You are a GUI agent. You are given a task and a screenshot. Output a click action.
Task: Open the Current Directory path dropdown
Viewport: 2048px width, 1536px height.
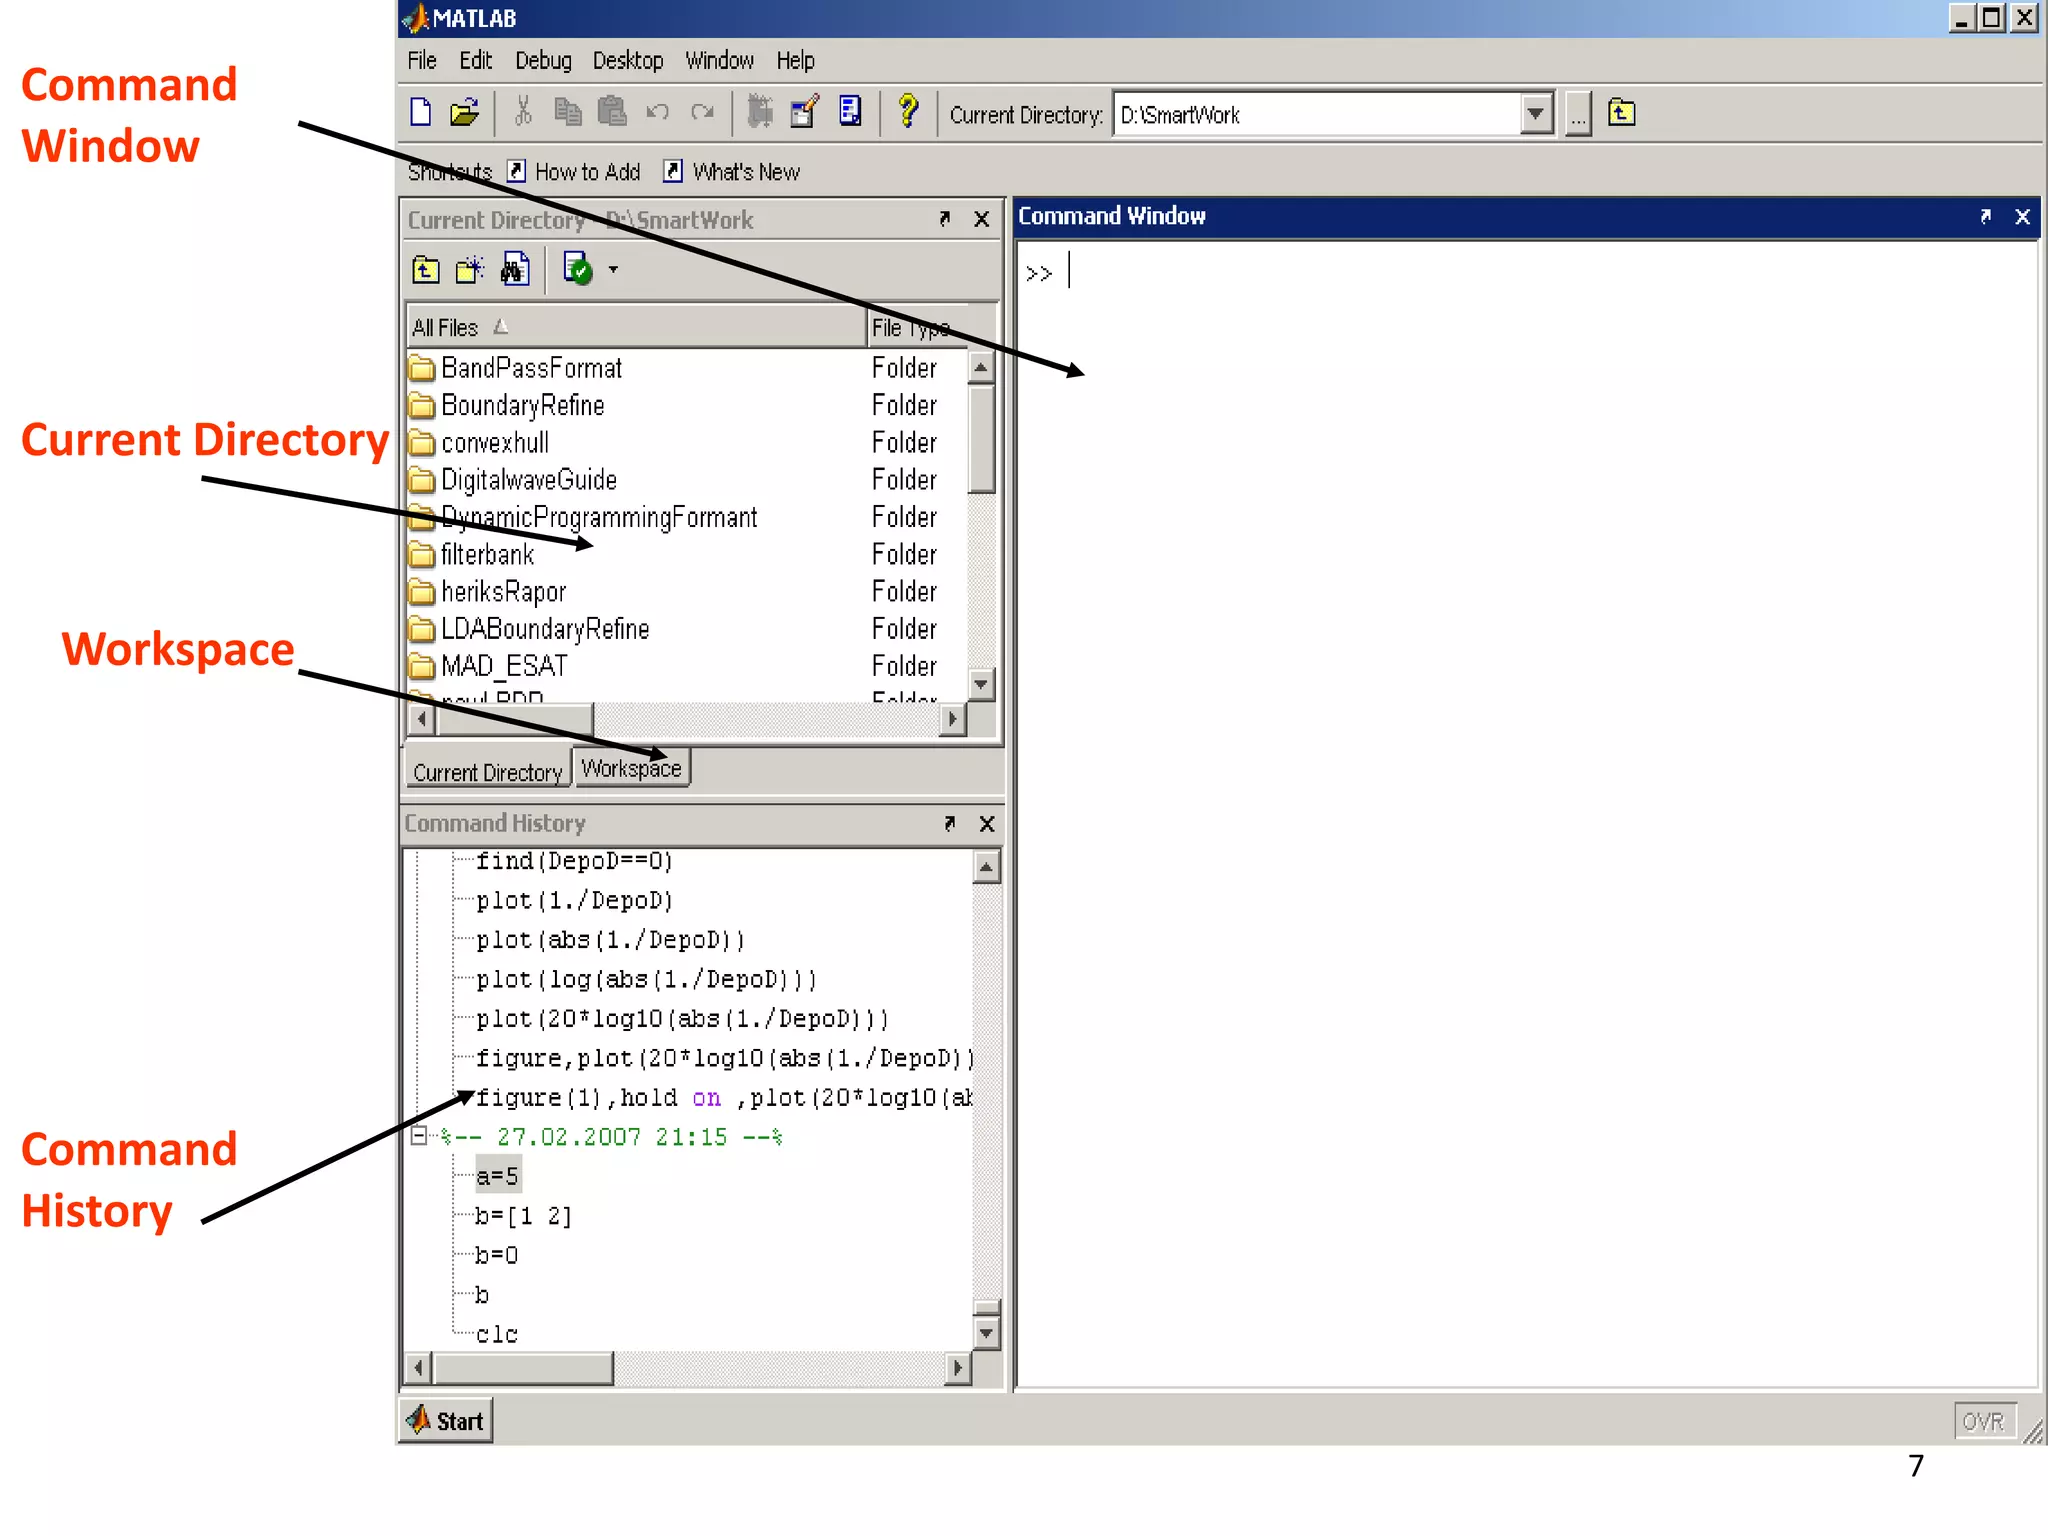click(x=1535, y=114)
